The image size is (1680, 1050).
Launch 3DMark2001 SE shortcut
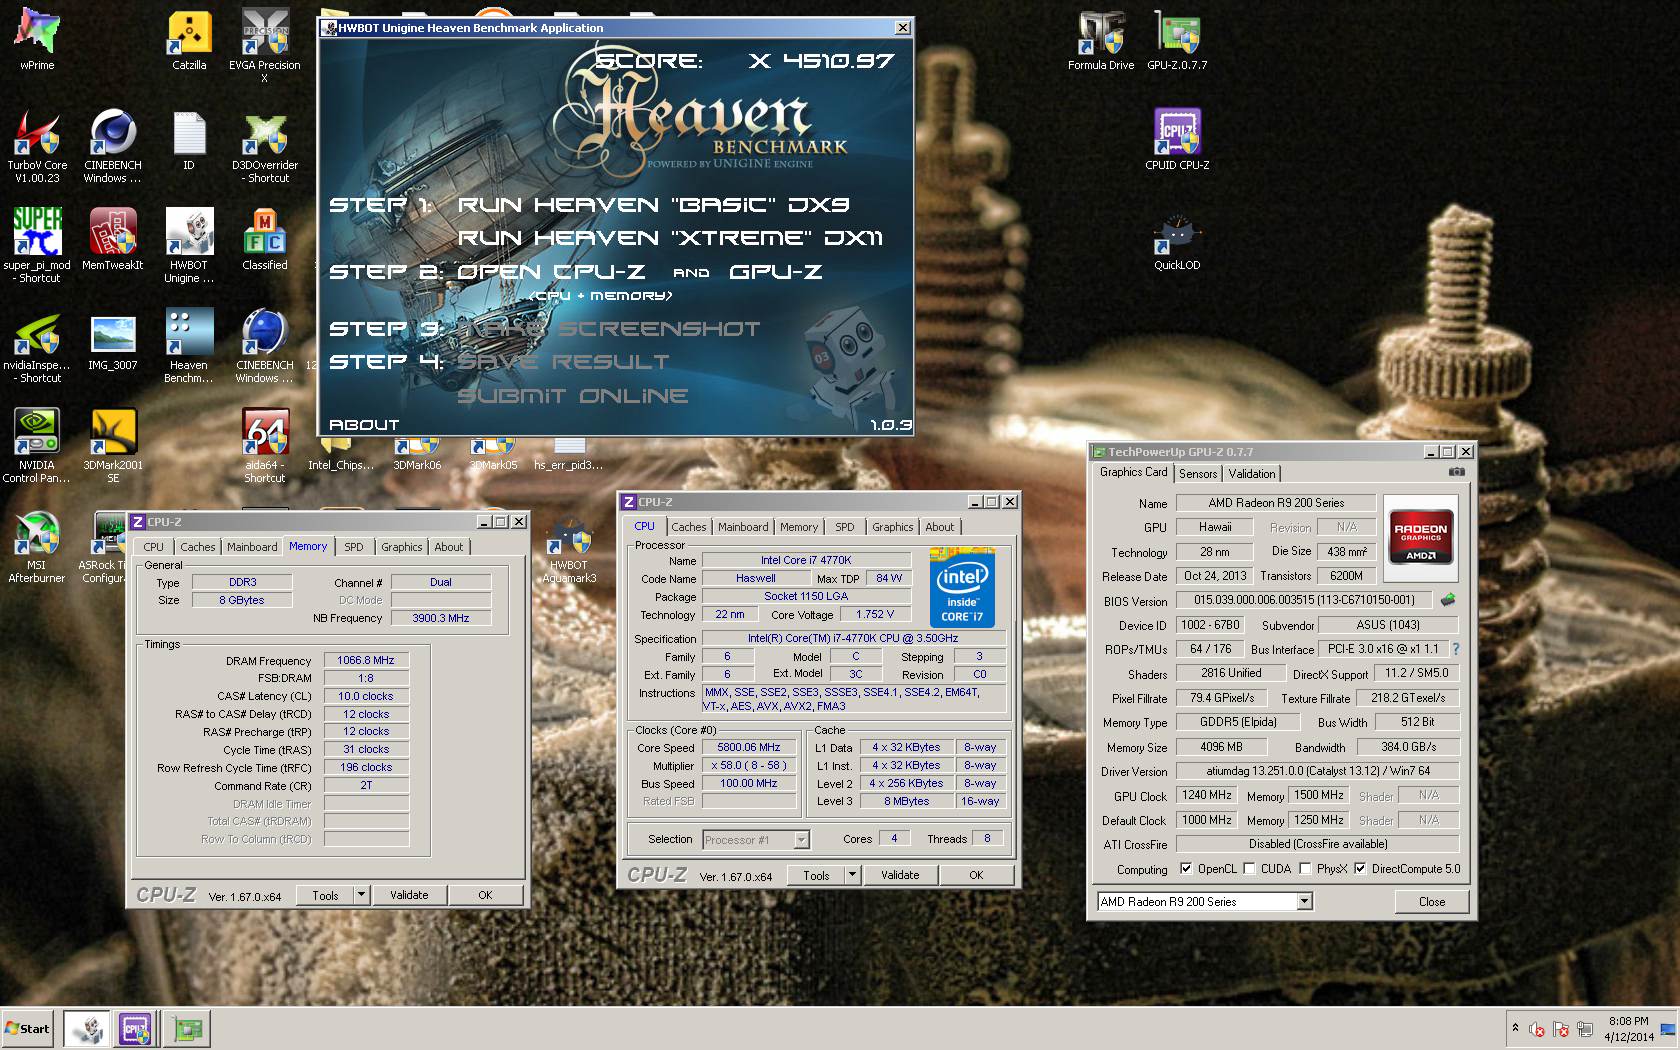tap(113, 445)
